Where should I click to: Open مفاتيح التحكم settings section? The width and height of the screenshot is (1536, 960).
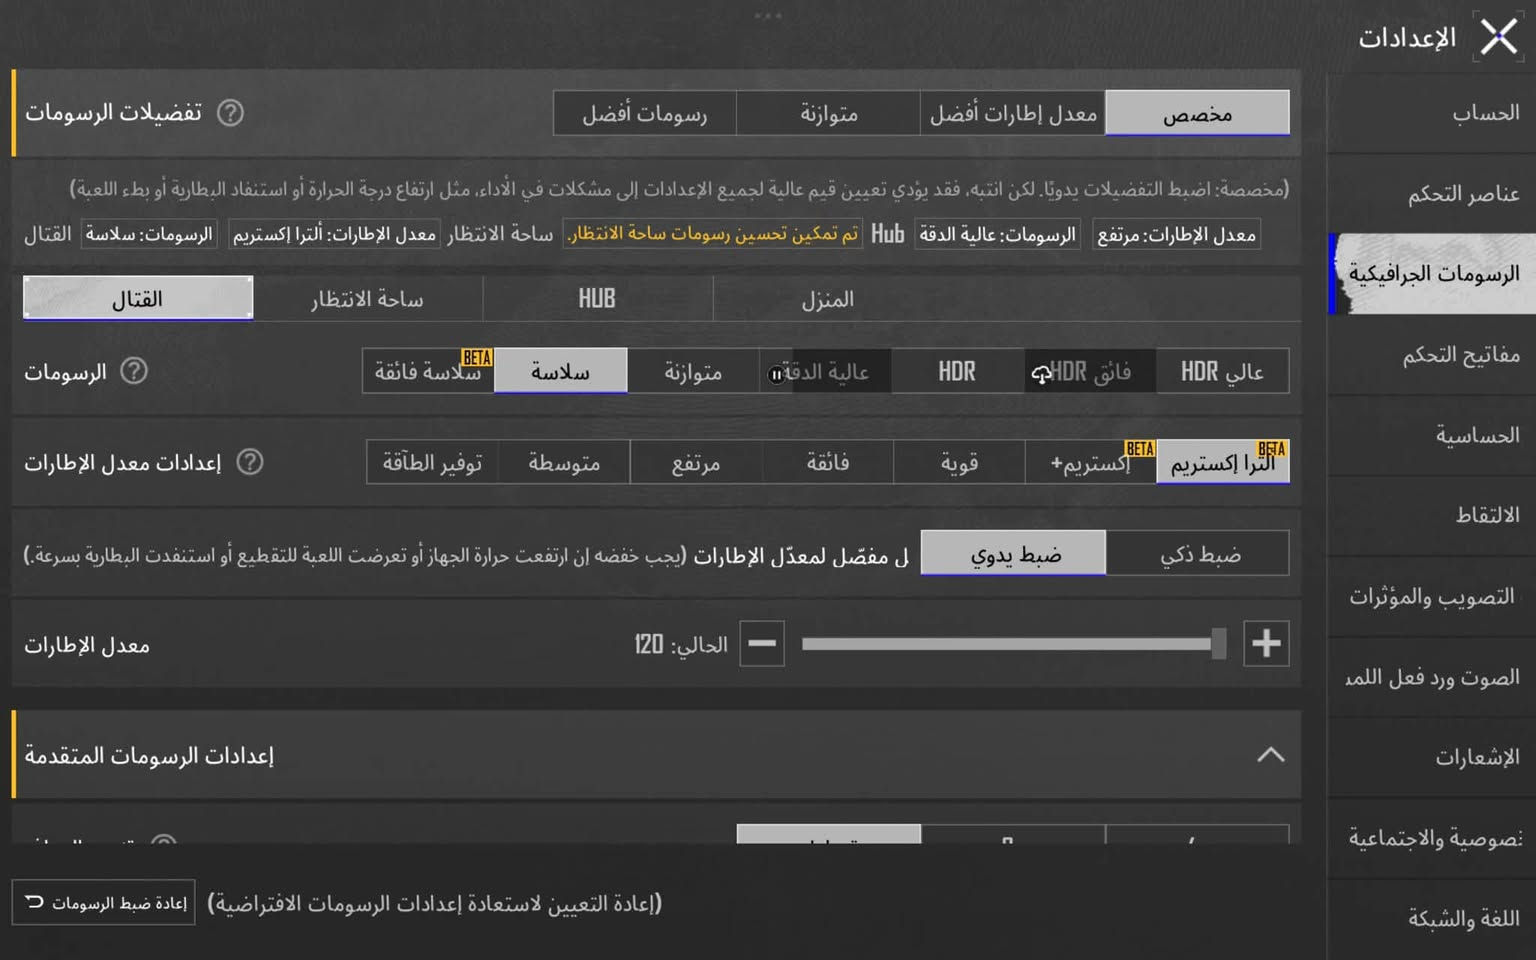tap(1432, 354)
